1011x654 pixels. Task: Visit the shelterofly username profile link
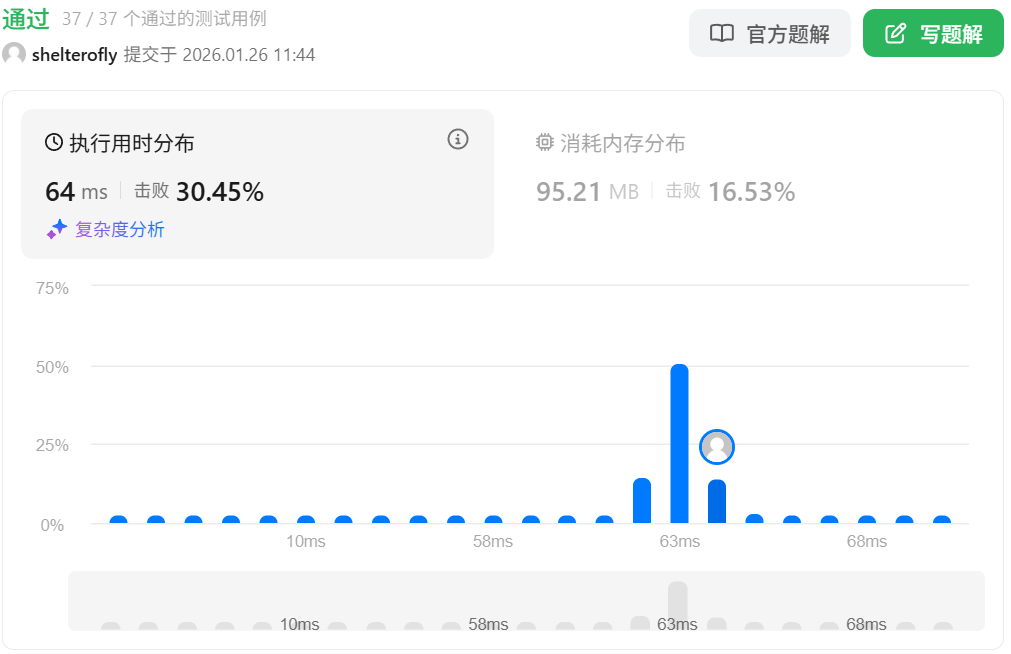pos(74,55)
